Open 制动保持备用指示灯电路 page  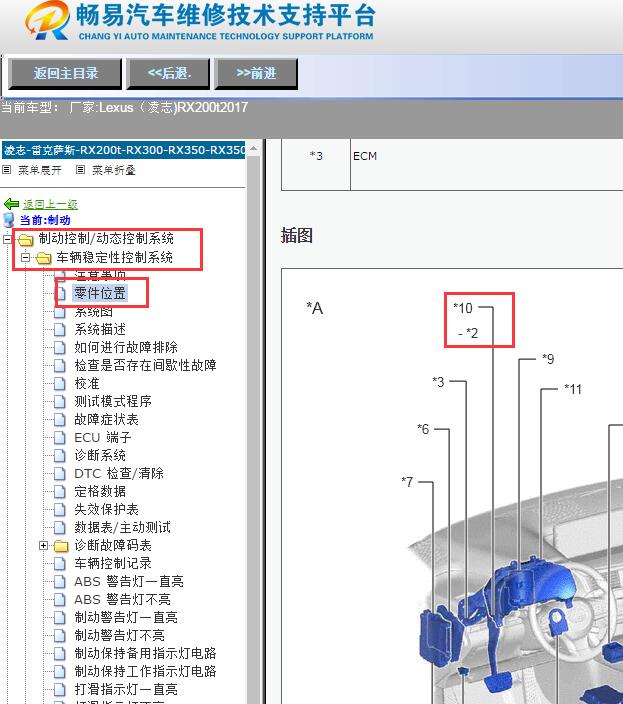(145, 653)
